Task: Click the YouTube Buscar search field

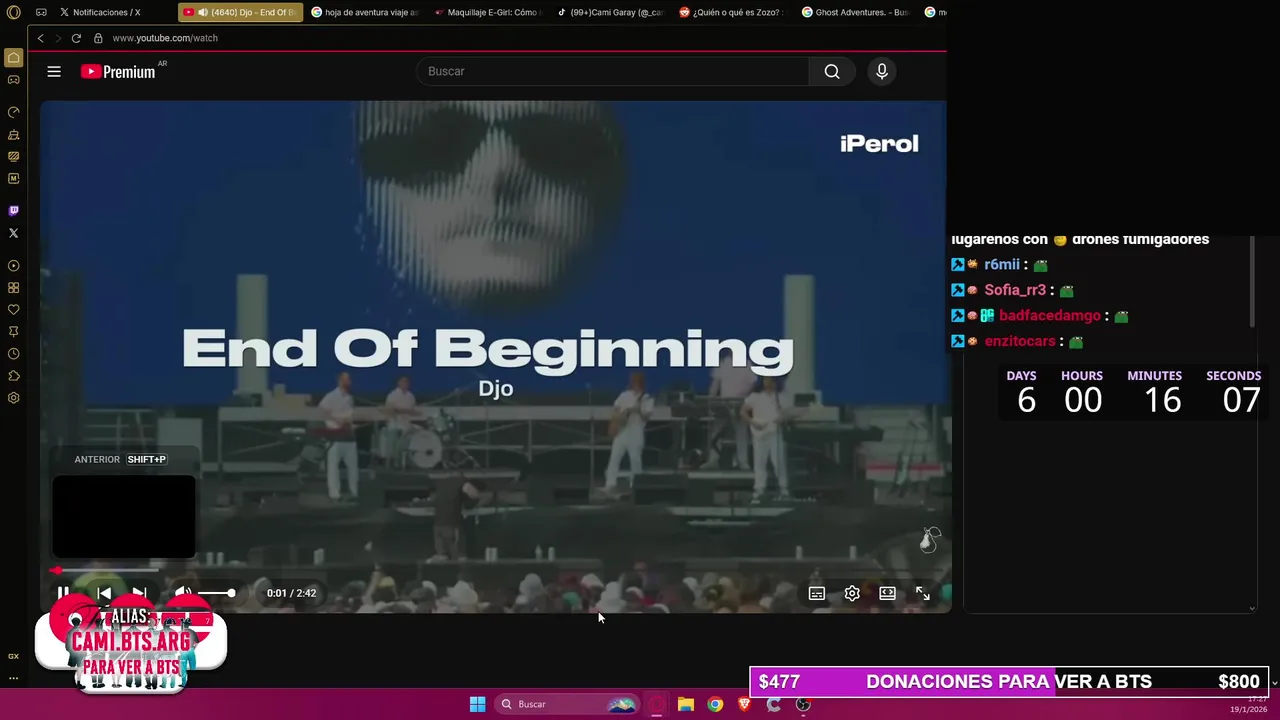Action: tap(612, 71)
